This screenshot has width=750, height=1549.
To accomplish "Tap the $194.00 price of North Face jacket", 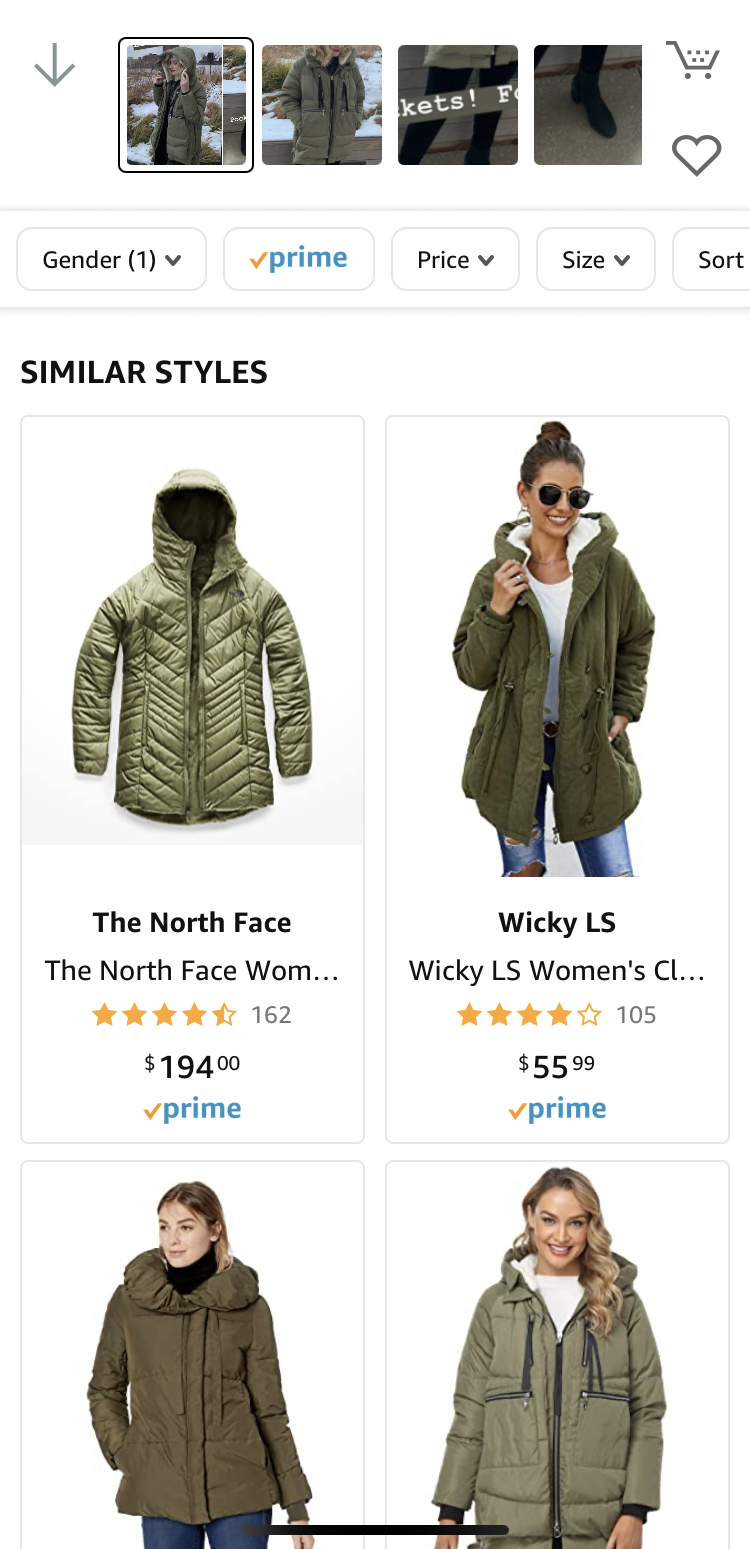I will (x=192, y=1066).
